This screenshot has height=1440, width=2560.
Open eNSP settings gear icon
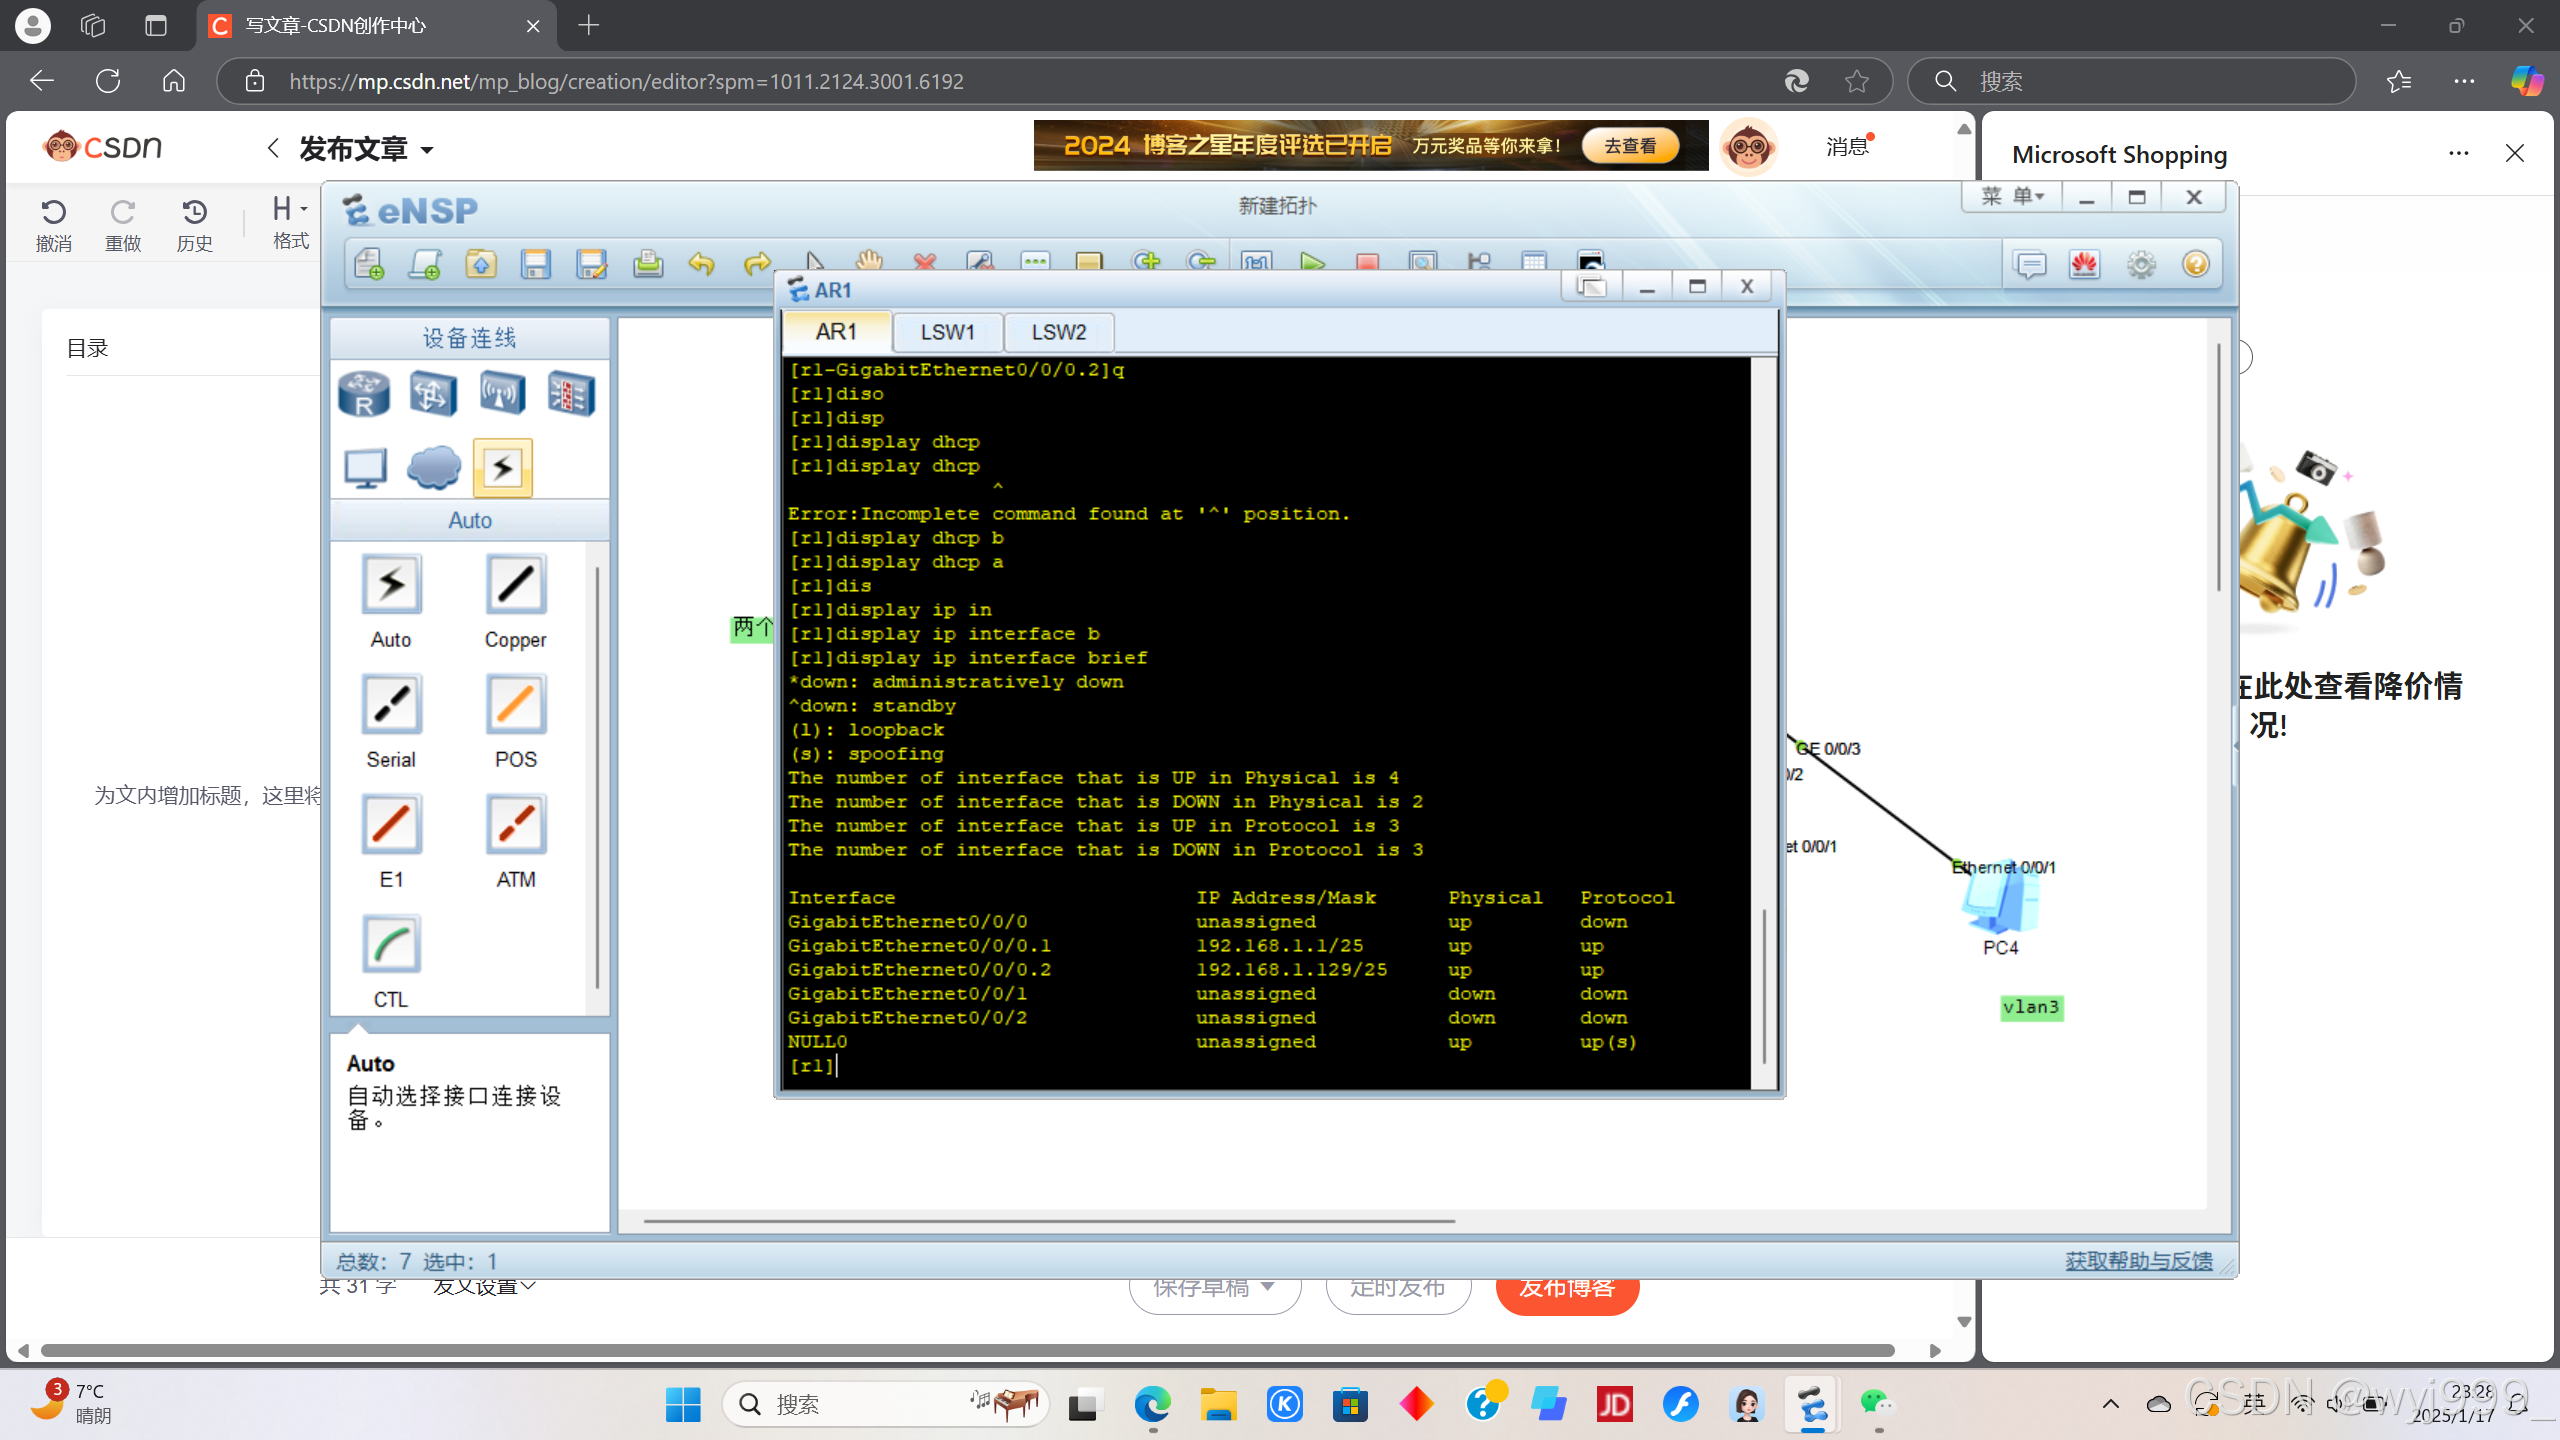(2140, 264)
